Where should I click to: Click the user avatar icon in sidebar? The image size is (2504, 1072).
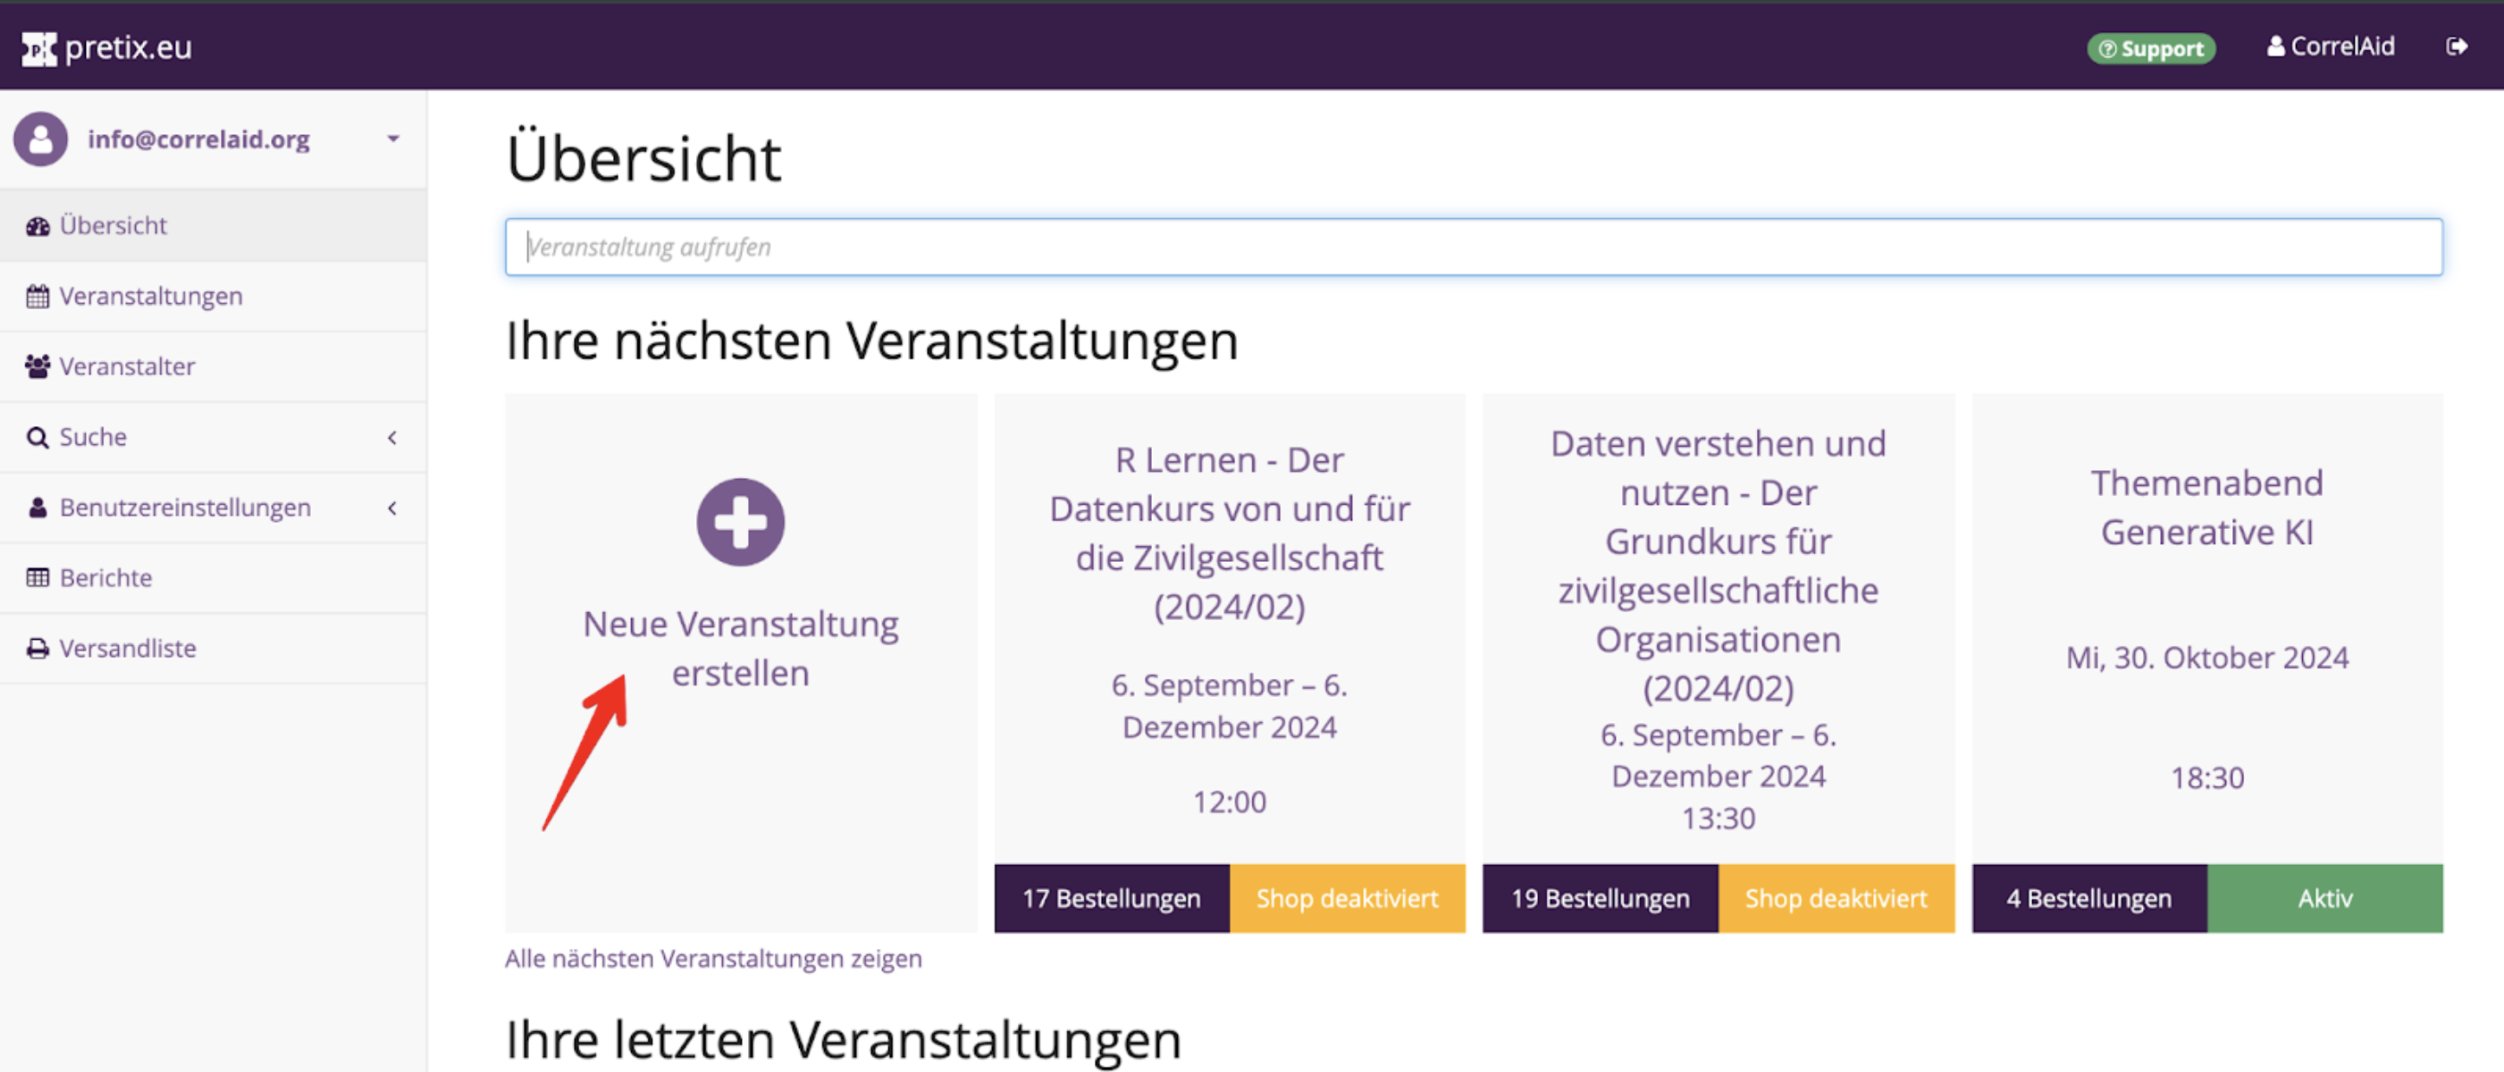[41, 139]
